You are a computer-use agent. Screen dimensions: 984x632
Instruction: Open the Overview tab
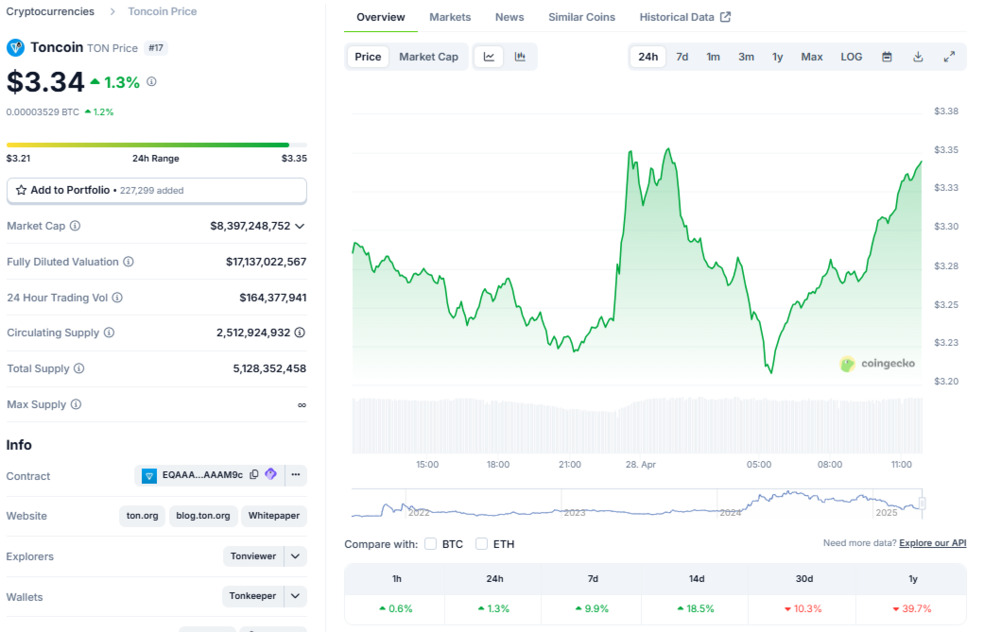pyautogui.click(x=380, y=17)
